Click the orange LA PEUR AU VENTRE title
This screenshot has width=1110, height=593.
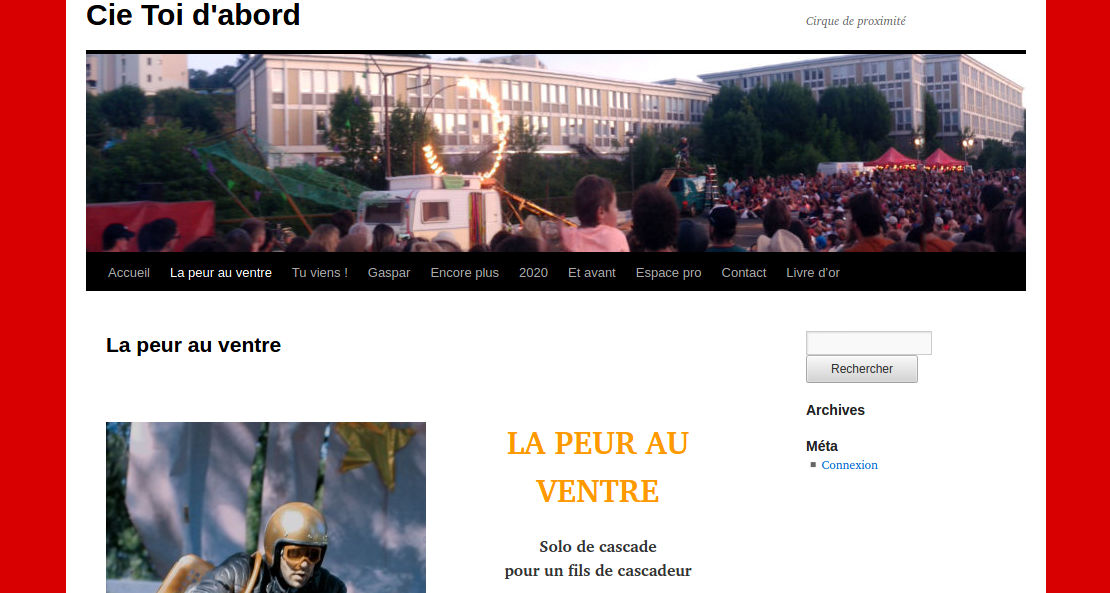(597, 467)
